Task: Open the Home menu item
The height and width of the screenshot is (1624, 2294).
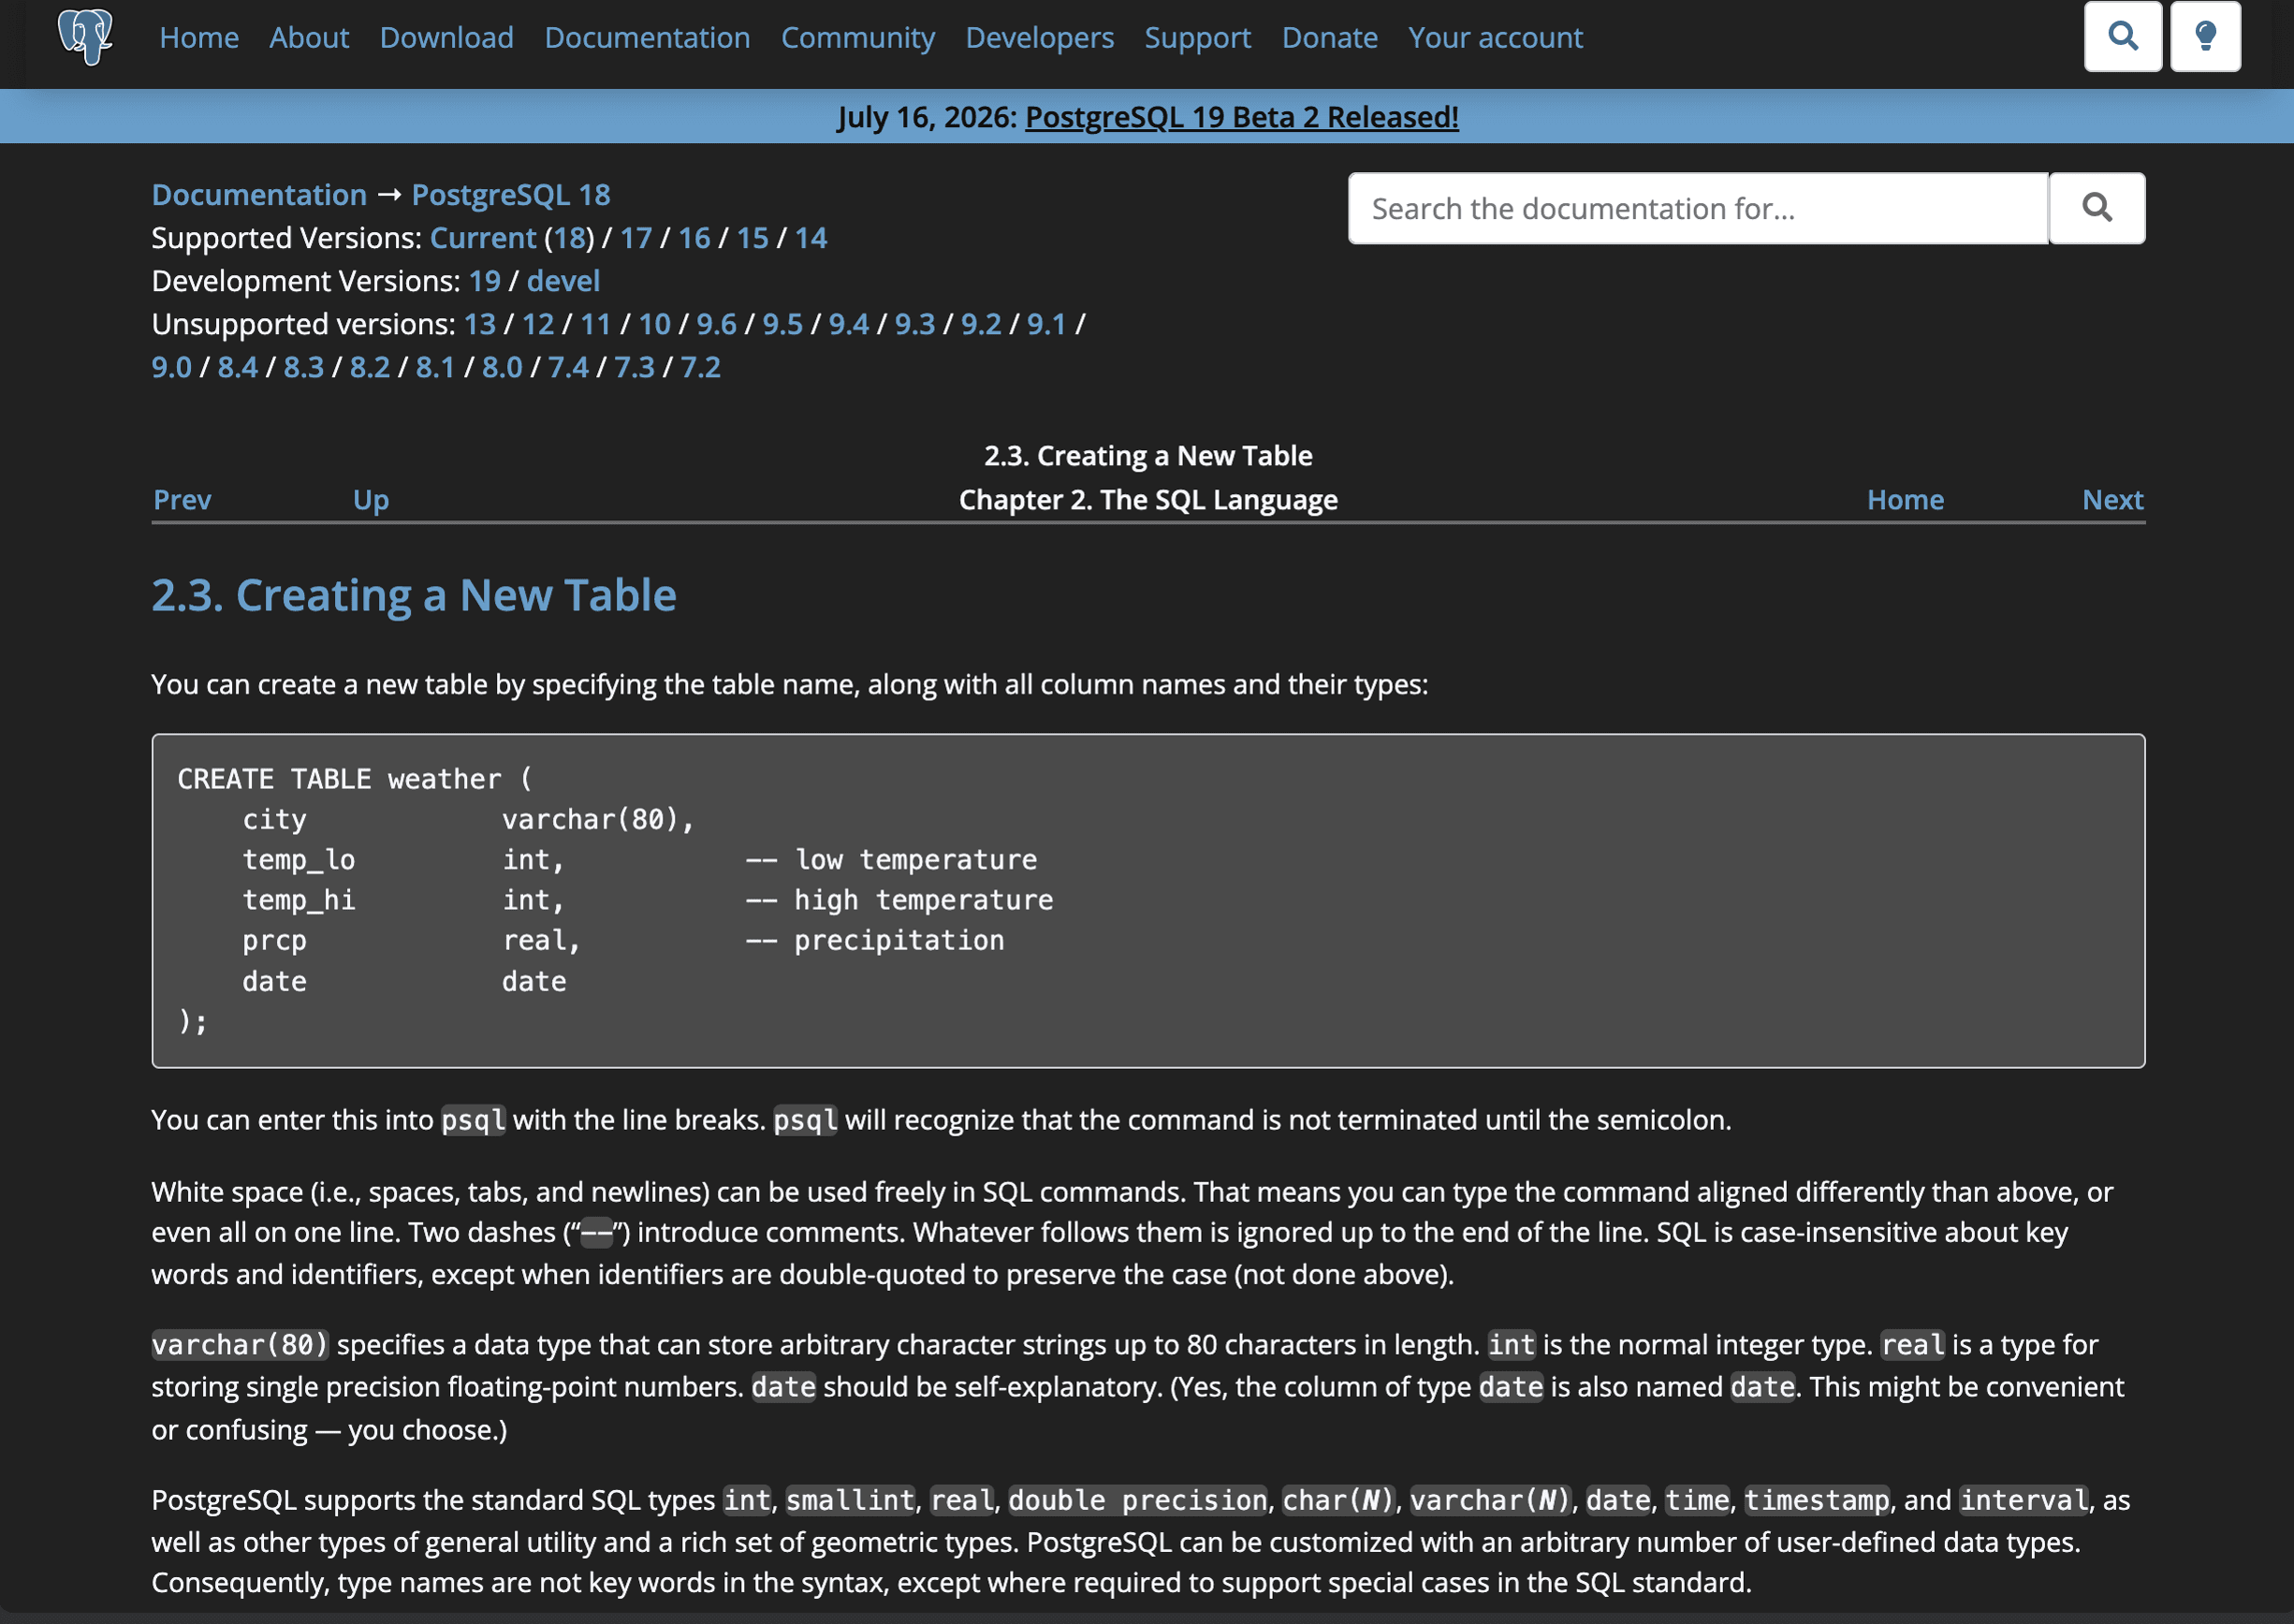Action: [x=199, y=38]
